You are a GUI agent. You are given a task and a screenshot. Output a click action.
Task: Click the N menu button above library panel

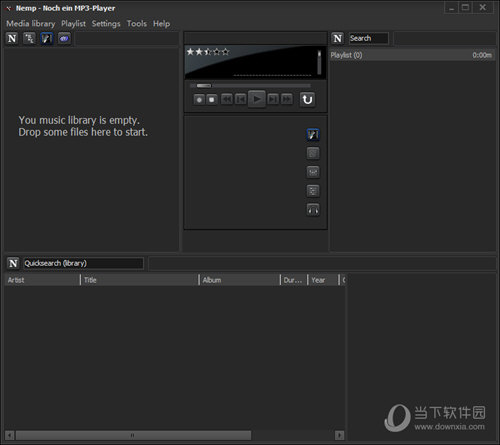pos(12,39)
